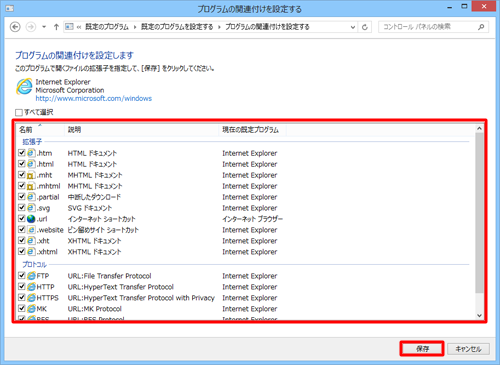Image resolution: width=500 pixels, height=365 pixels.
Task: Expand the hidden breadcrumb « chevron
Action: tap(79, 27)
